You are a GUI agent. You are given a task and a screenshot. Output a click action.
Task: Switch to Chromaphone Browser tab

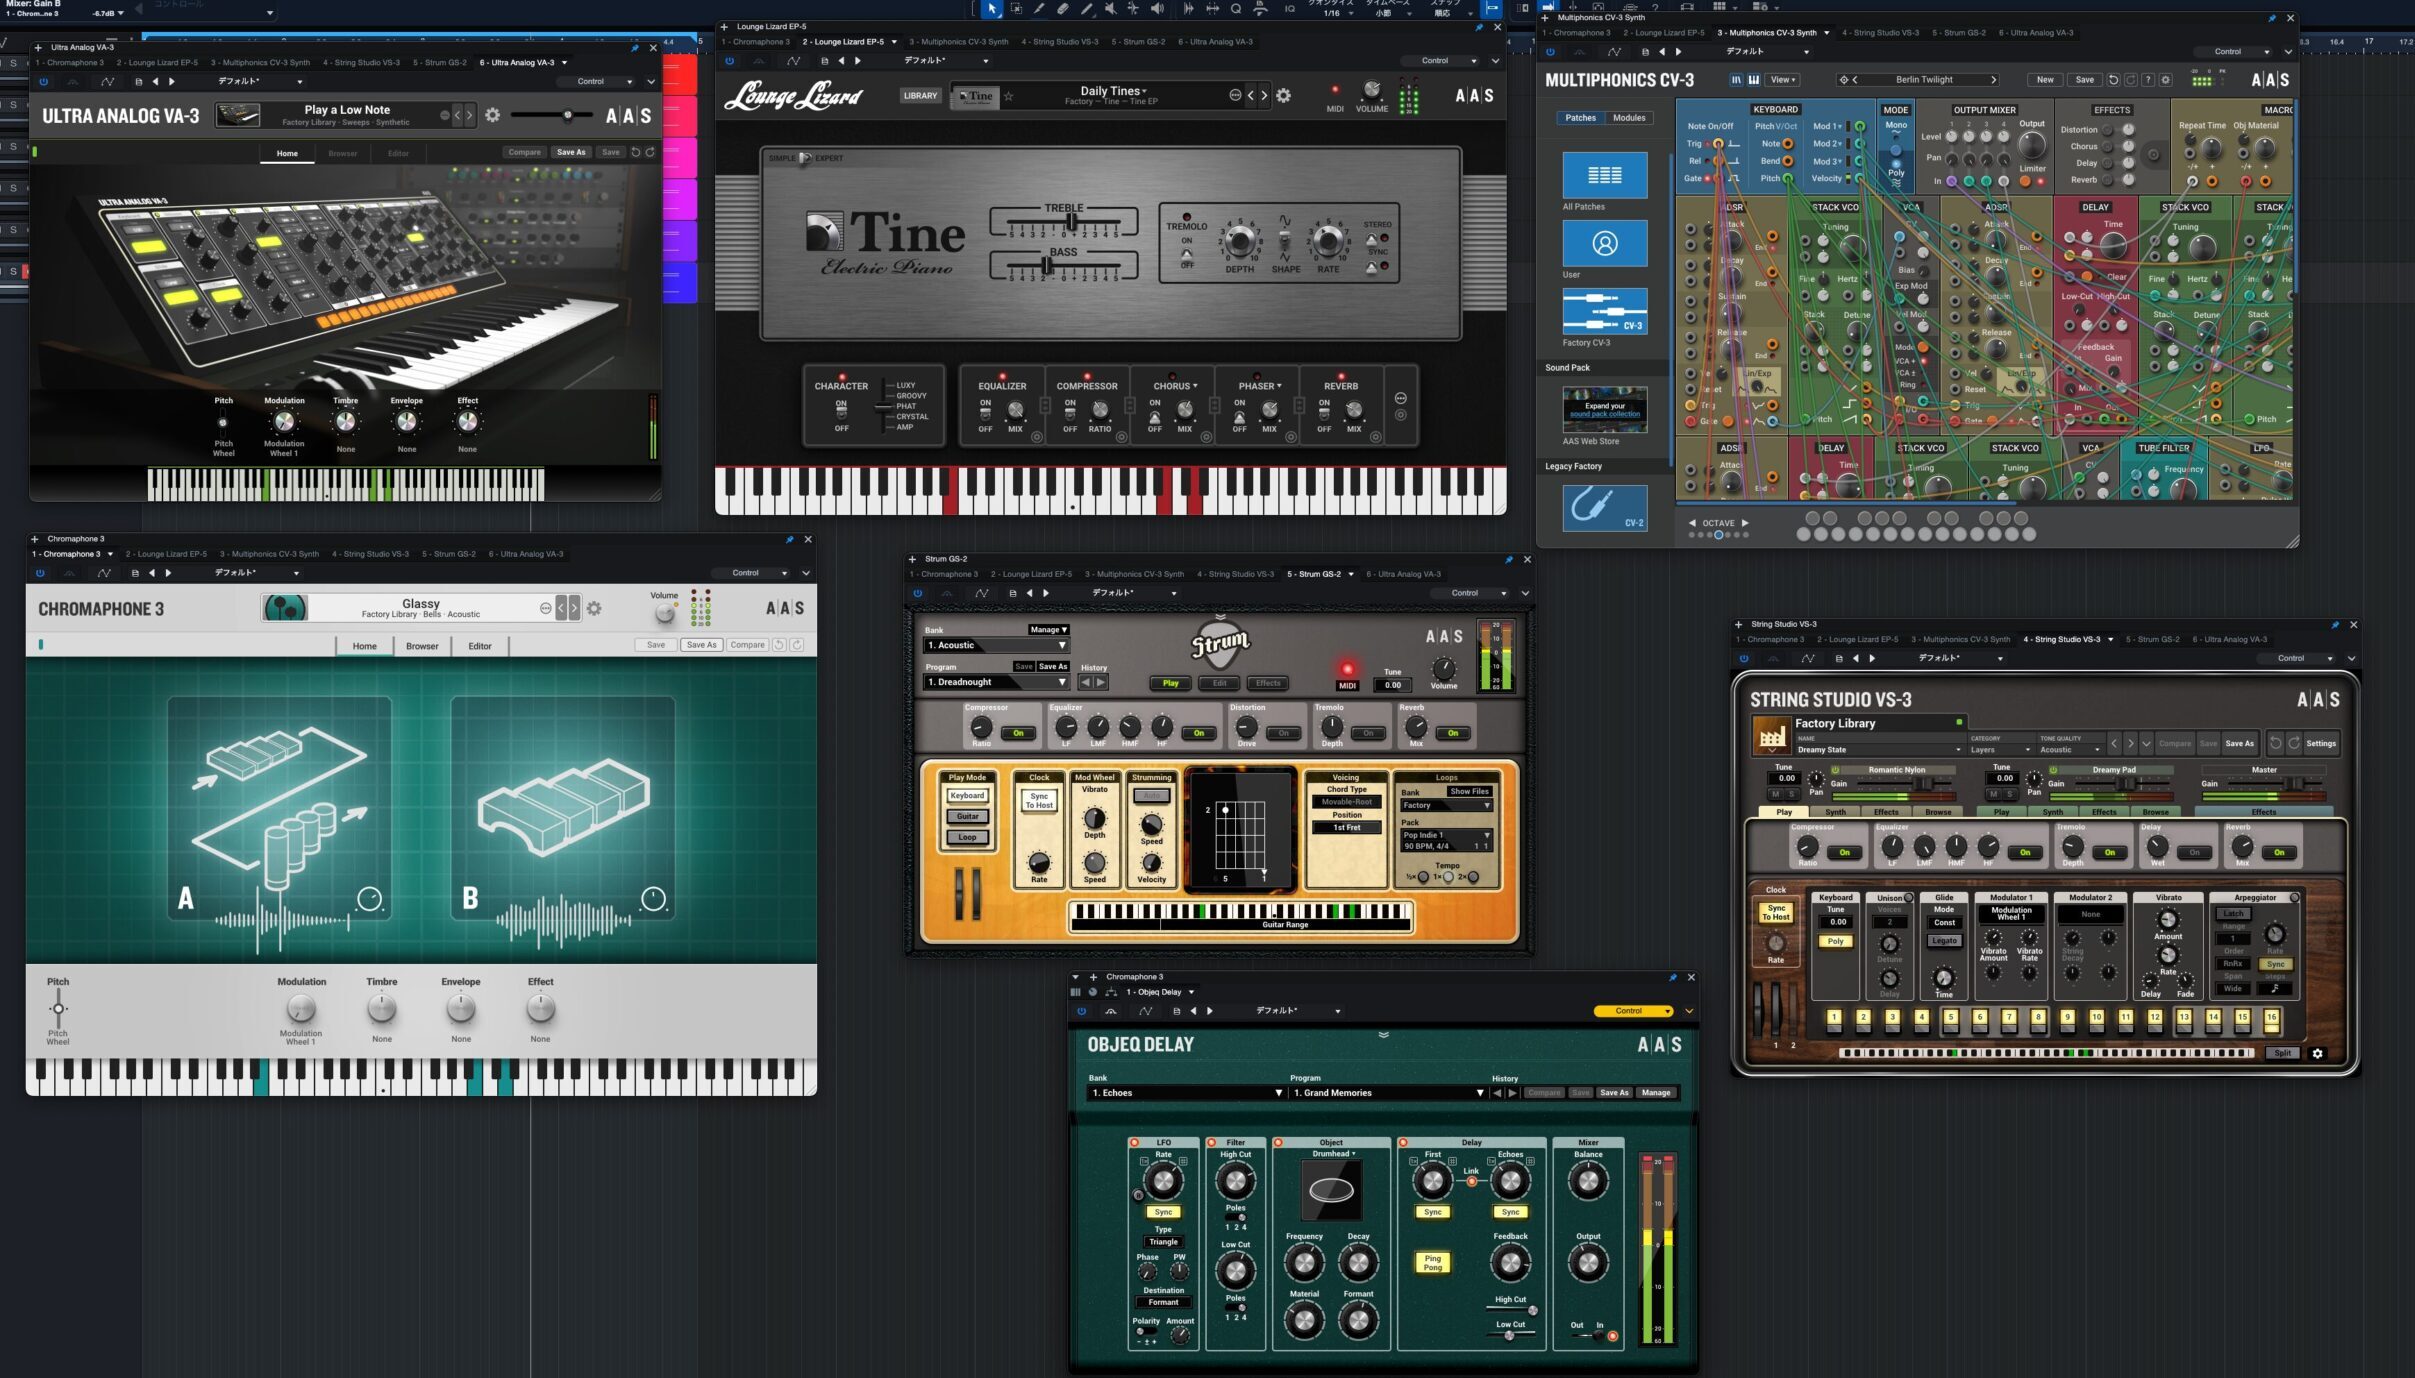pyautogui.click(x=422, y=646)
